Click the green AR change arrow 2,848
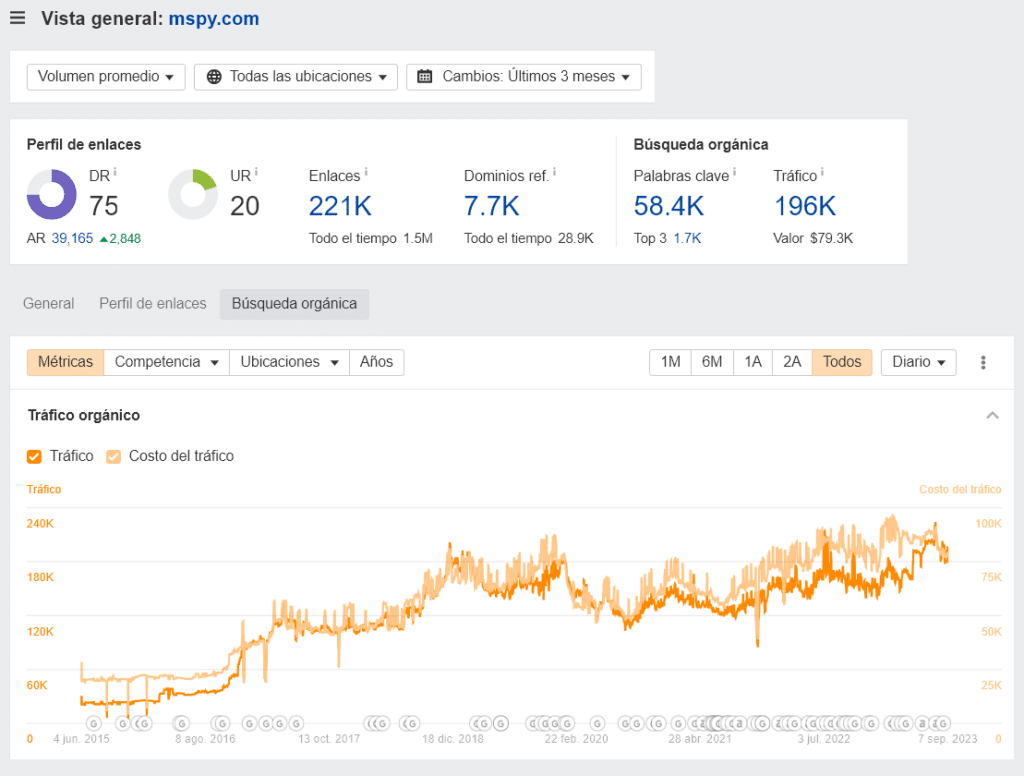This screenshot has width=1024, height=776. tap(120, 238)
